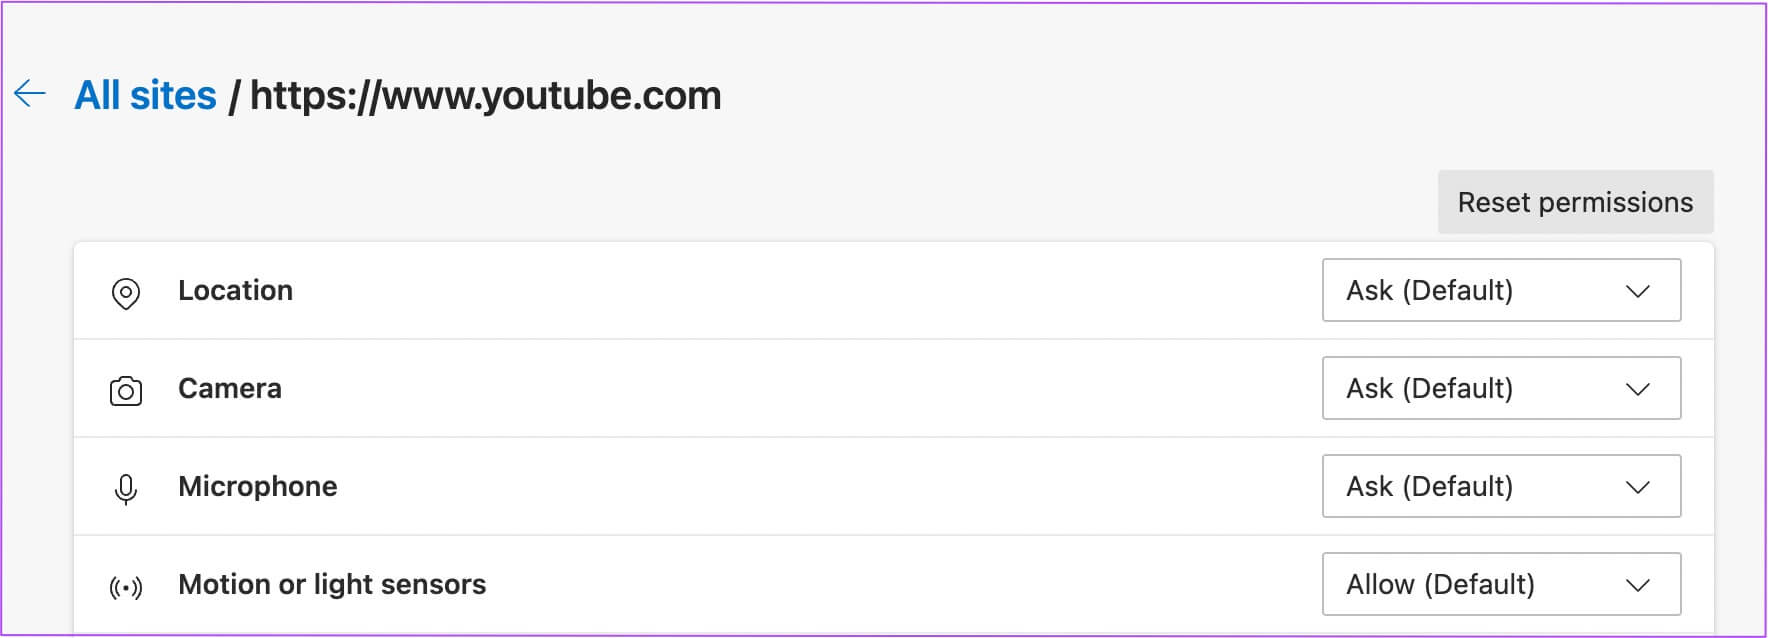Click the Camera icon
This screenshot has width=1768, height=638.
coord(126,390)
